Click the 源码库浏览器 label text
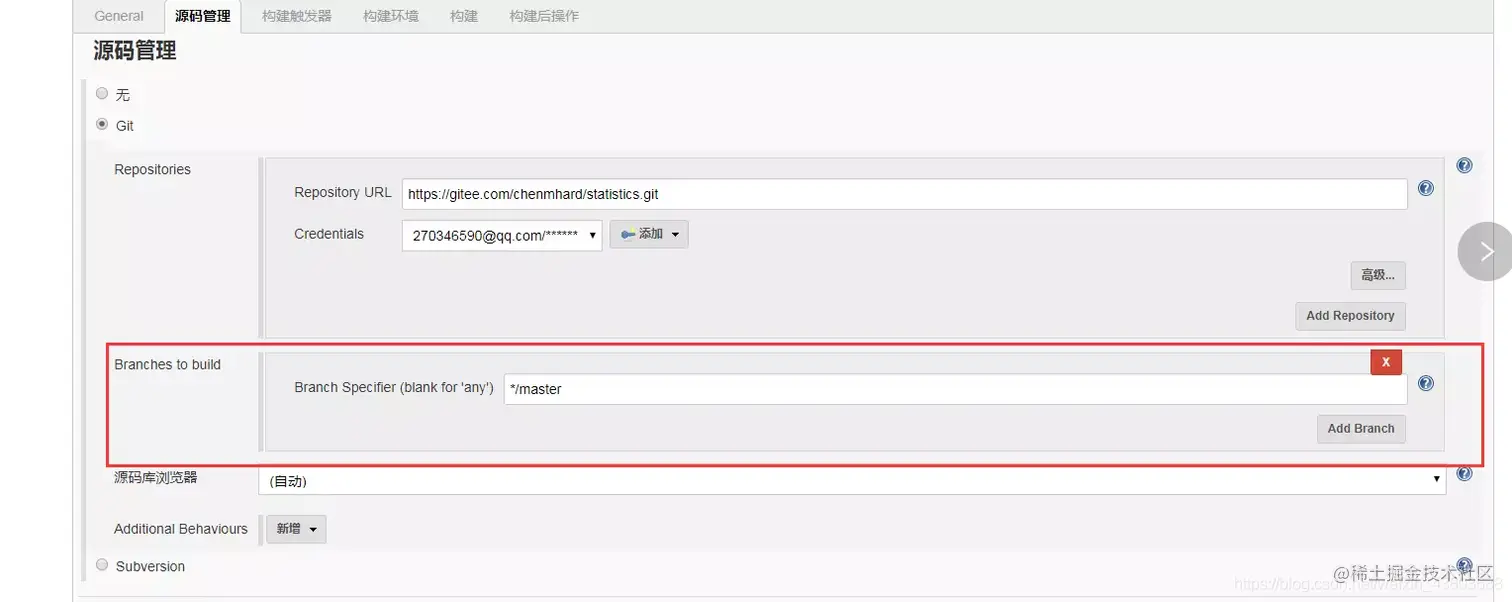Image resolution: width=1512 pixels, height=602 pixels. click(156, 478)
